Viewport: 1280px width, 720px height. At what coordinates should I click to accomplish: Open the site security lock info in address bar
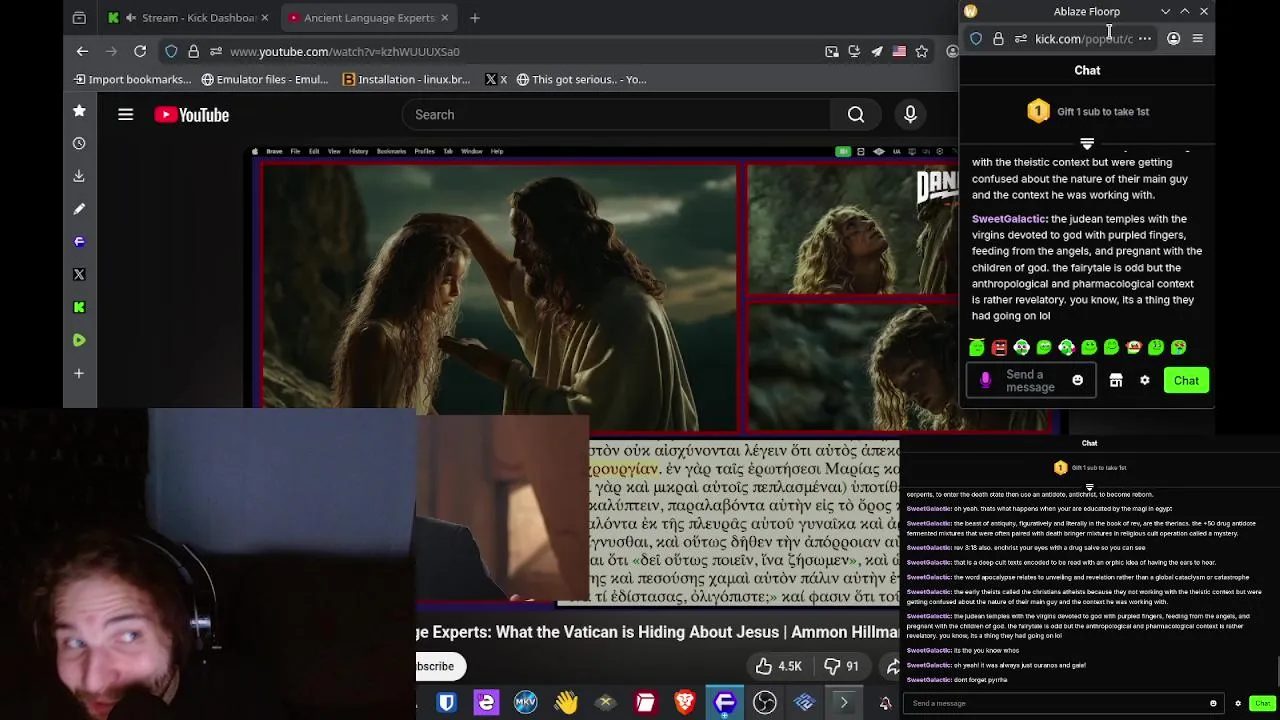pyautogui.click(x=193, y=51)
